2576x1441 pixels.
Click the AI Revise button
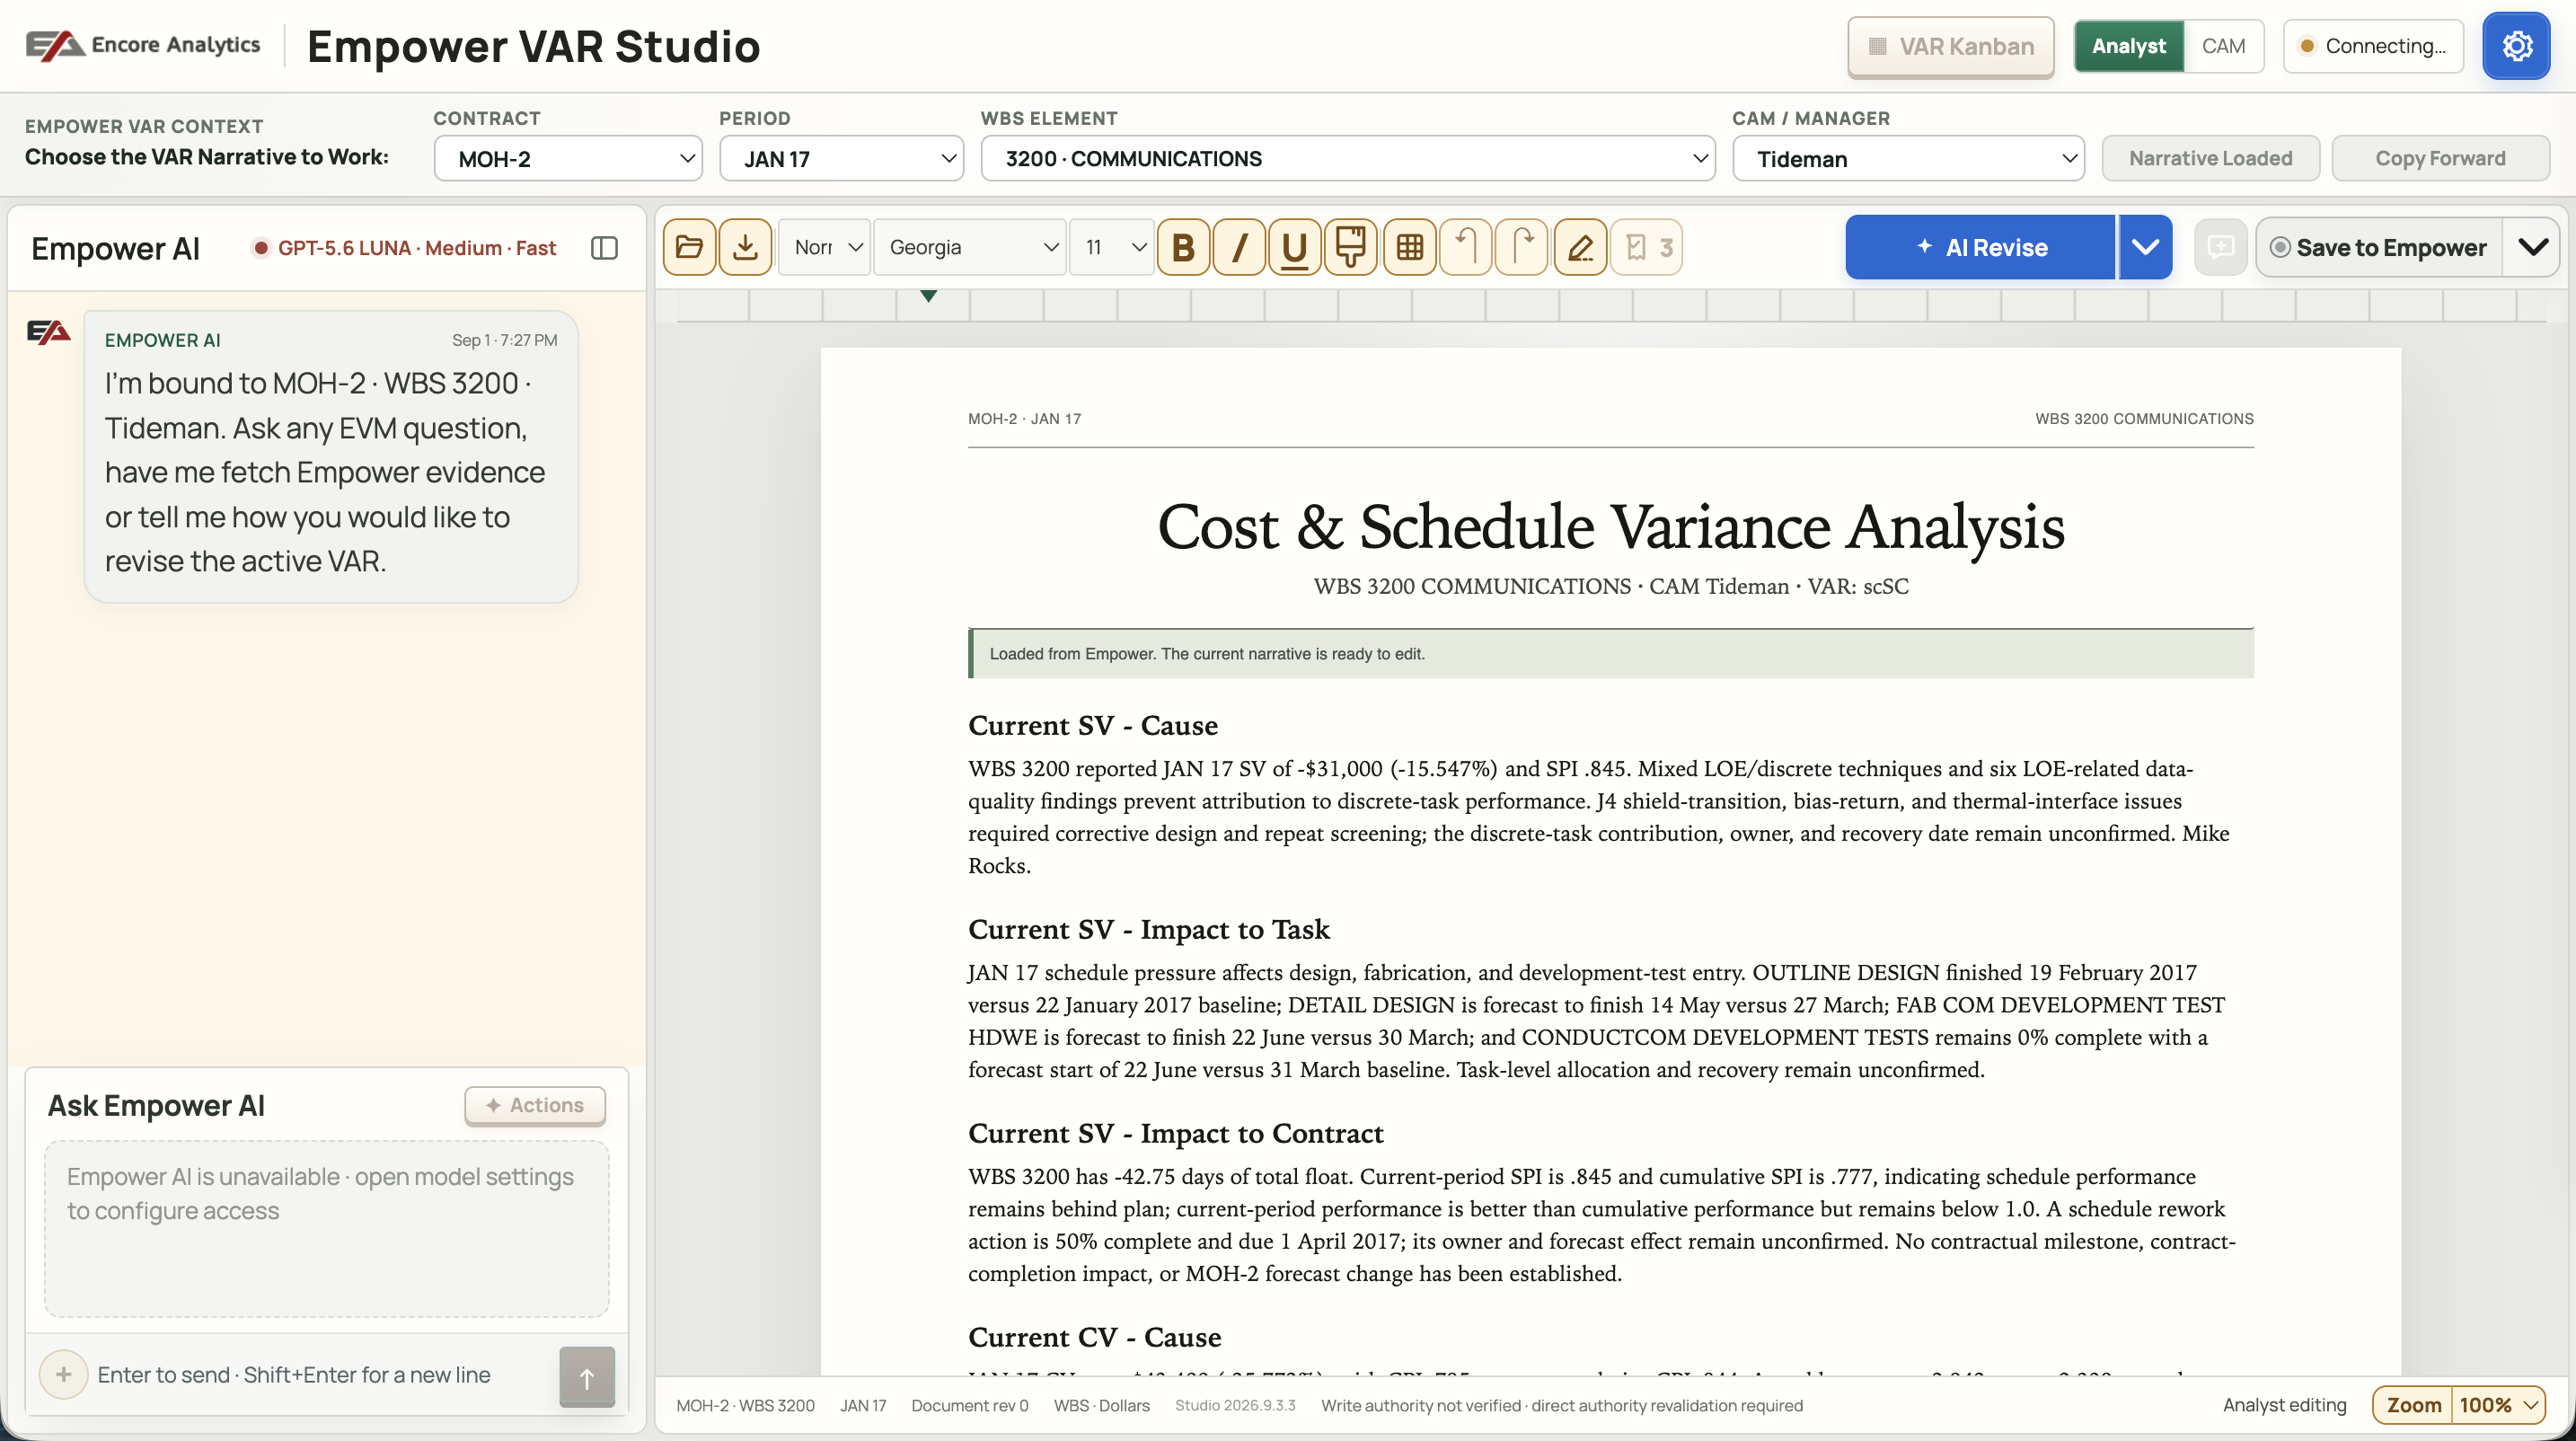[x=1980, y=247]
